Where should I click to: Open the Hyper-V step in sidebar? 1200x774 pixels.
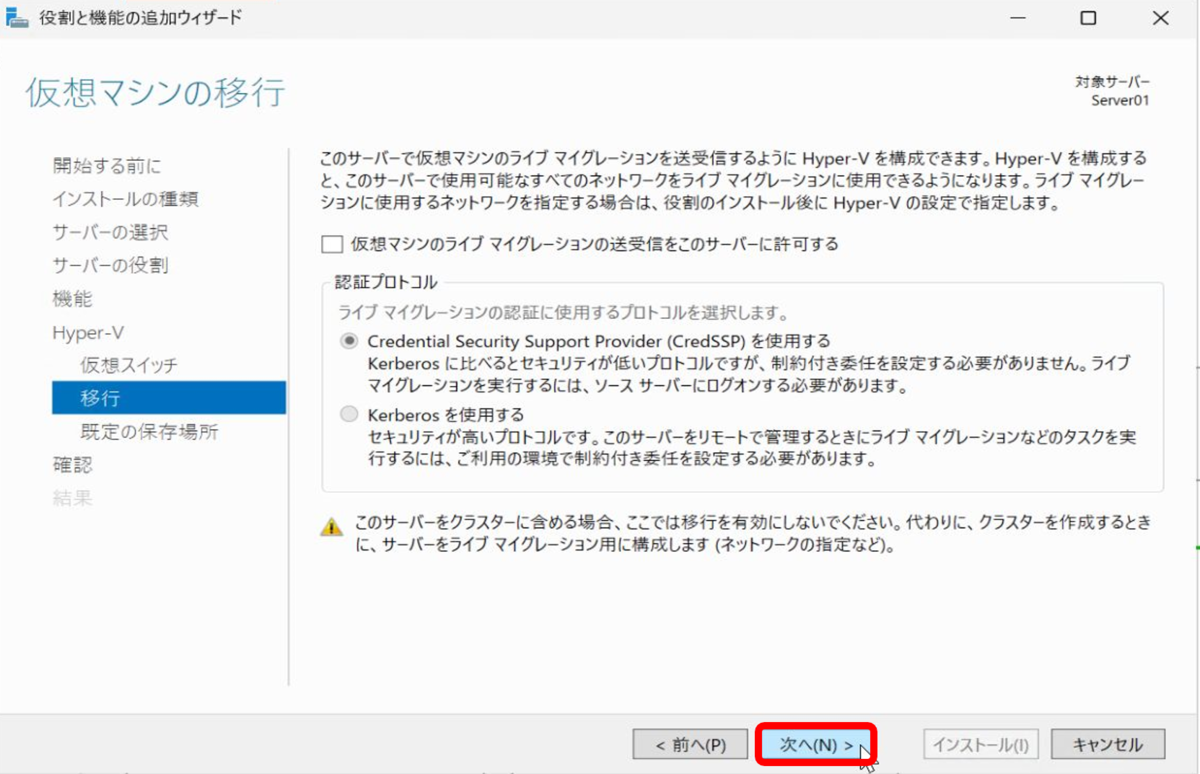click(88, 332)
